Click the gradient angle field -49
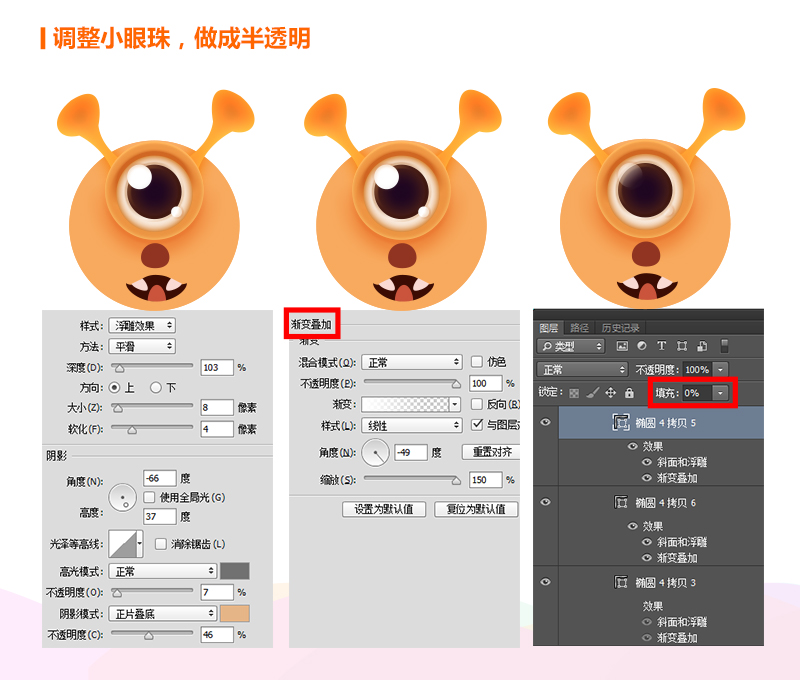This screenshot has width=800, height=680. point(411,452)
